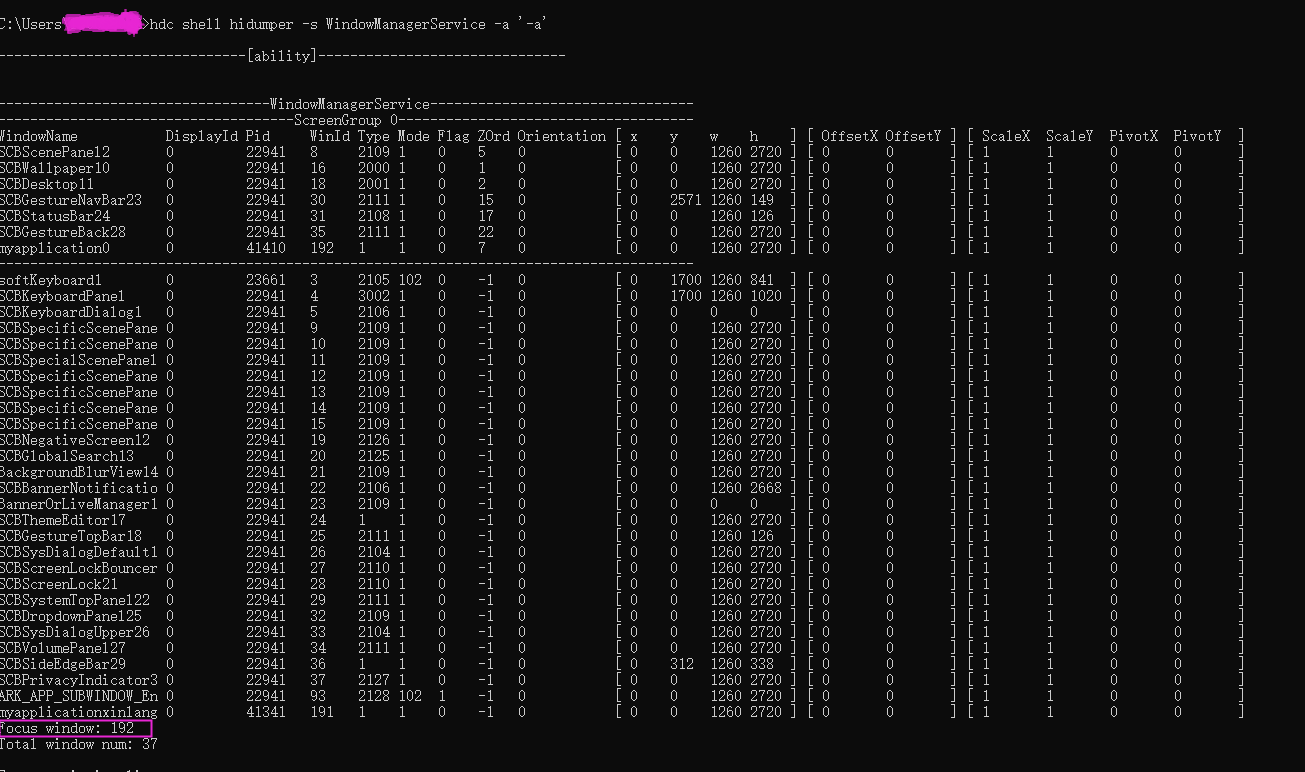Click the SCBBannerNotificatio window name
1305x772 pixels.
pos(79,488)
